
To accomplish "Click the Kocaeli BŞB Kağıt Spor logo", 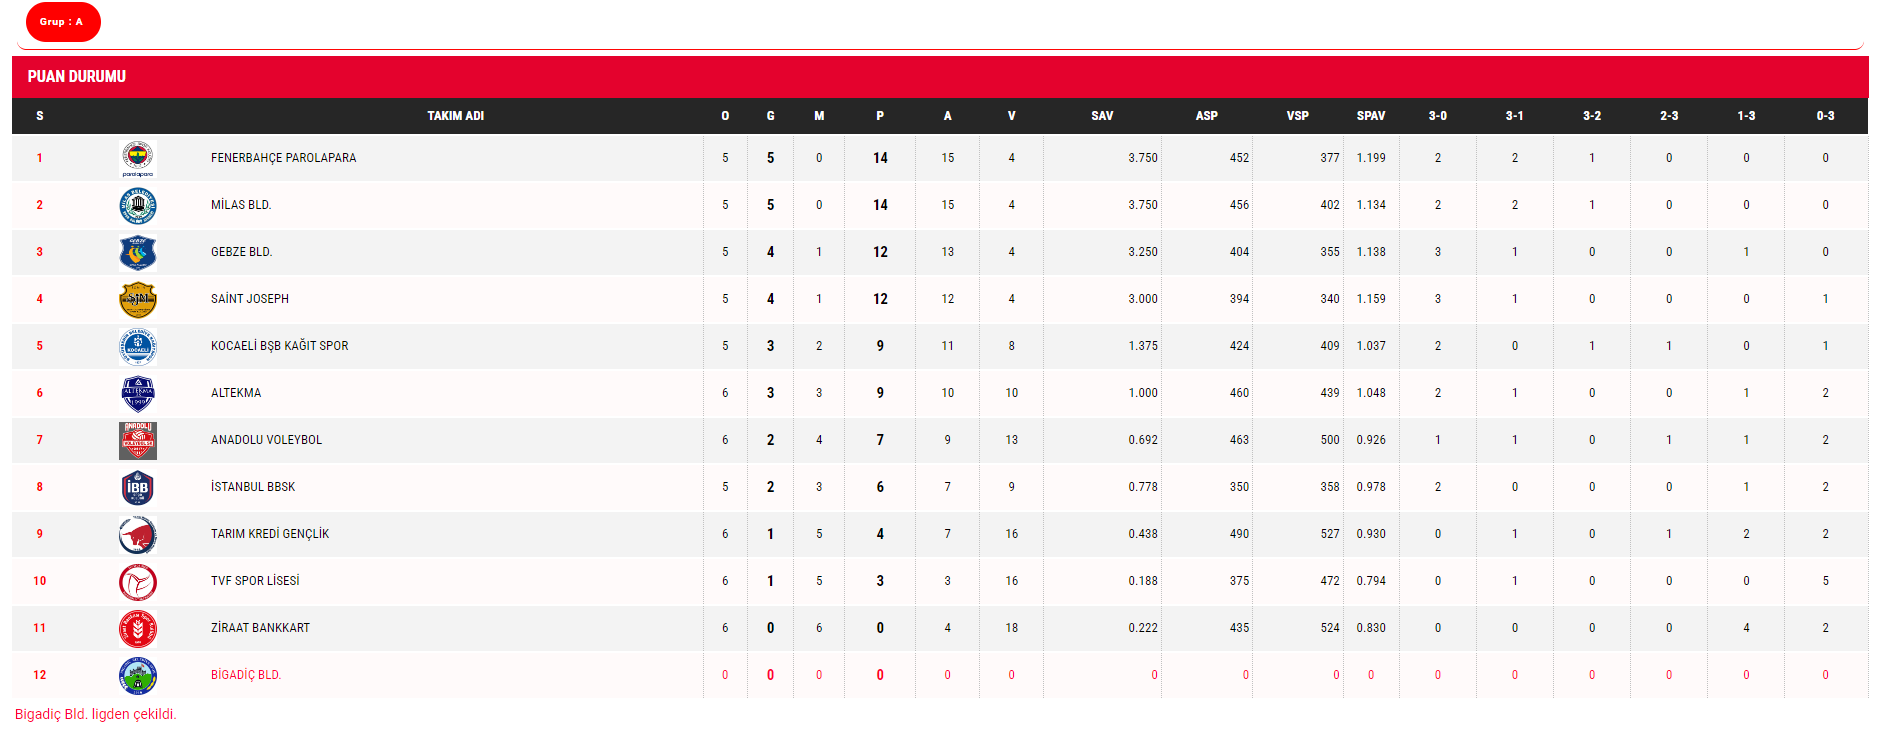I will click(x=138, y=346).
